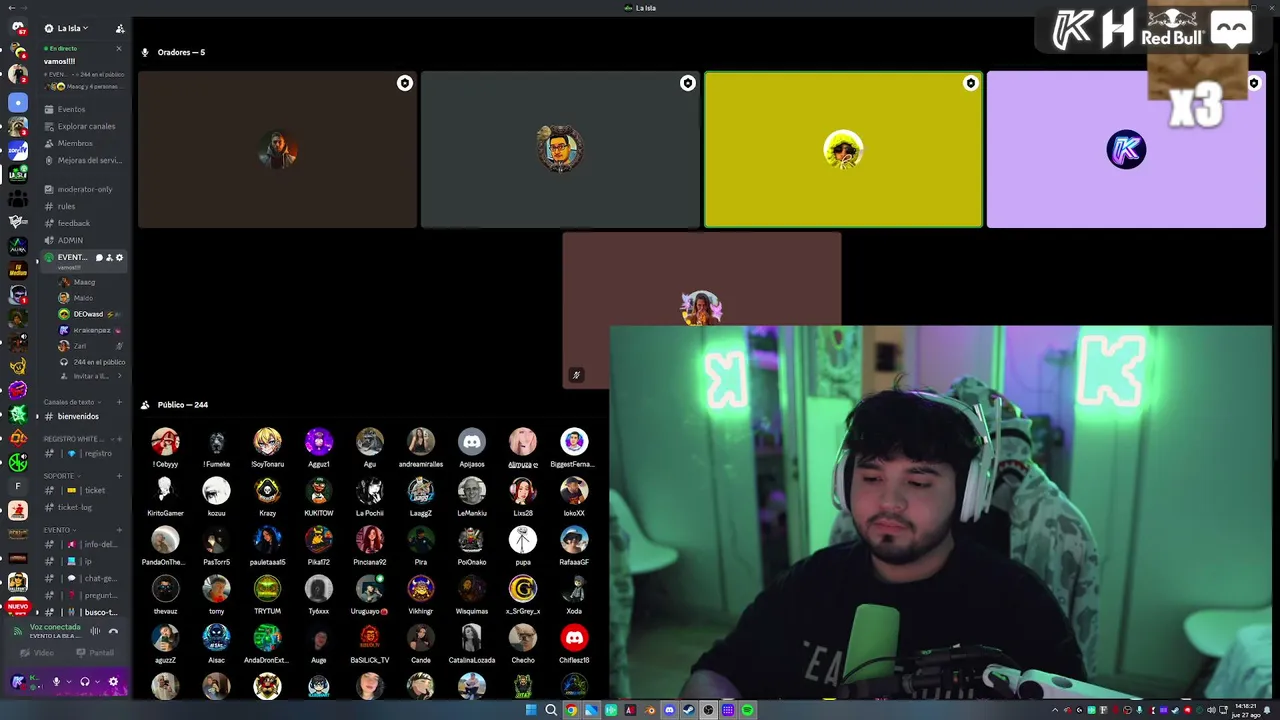Open Eventos in the server sidebar
The height and width of the screenshot is (720, 1280).
(x=83, y=109)
